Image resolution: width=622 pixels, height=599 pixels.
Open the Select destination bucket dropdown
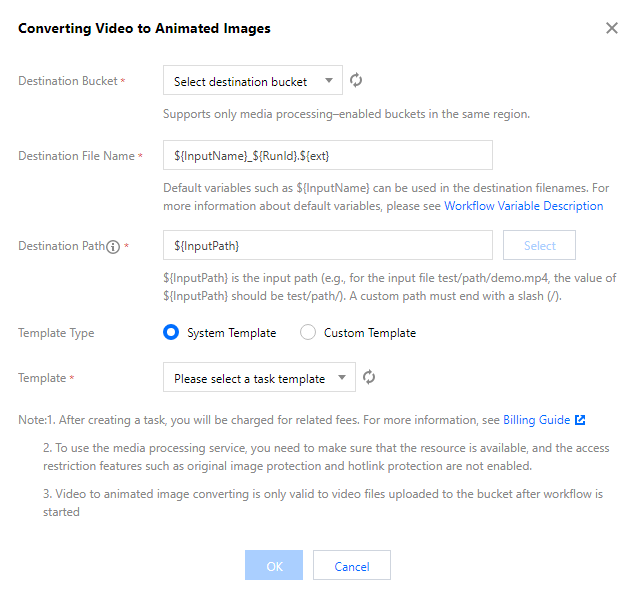[252, 81]
